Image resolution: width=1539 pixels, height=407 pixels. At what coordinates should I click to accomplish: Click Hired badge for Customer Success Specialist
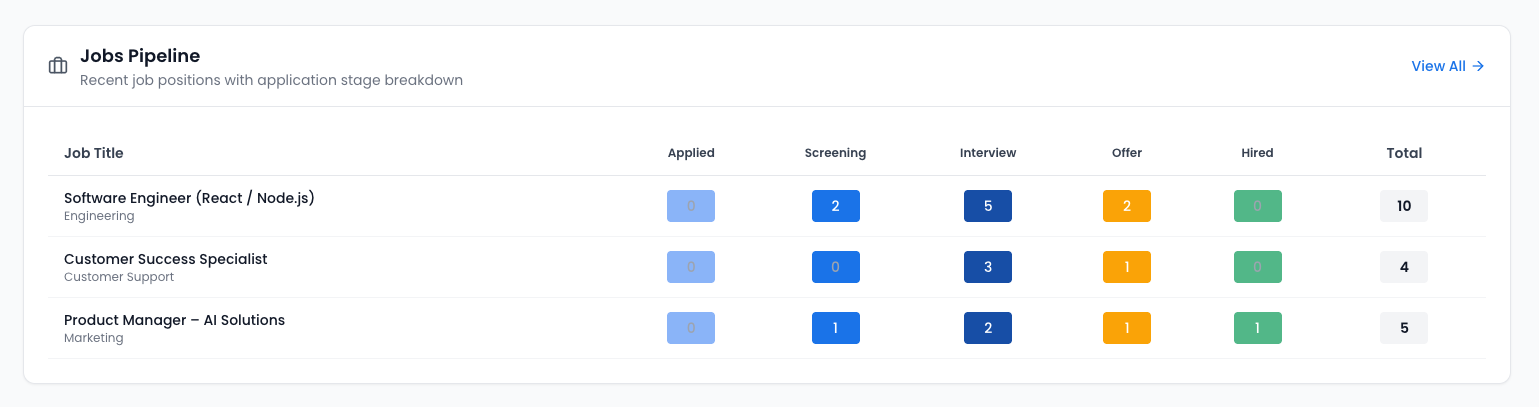point(1258,267)
